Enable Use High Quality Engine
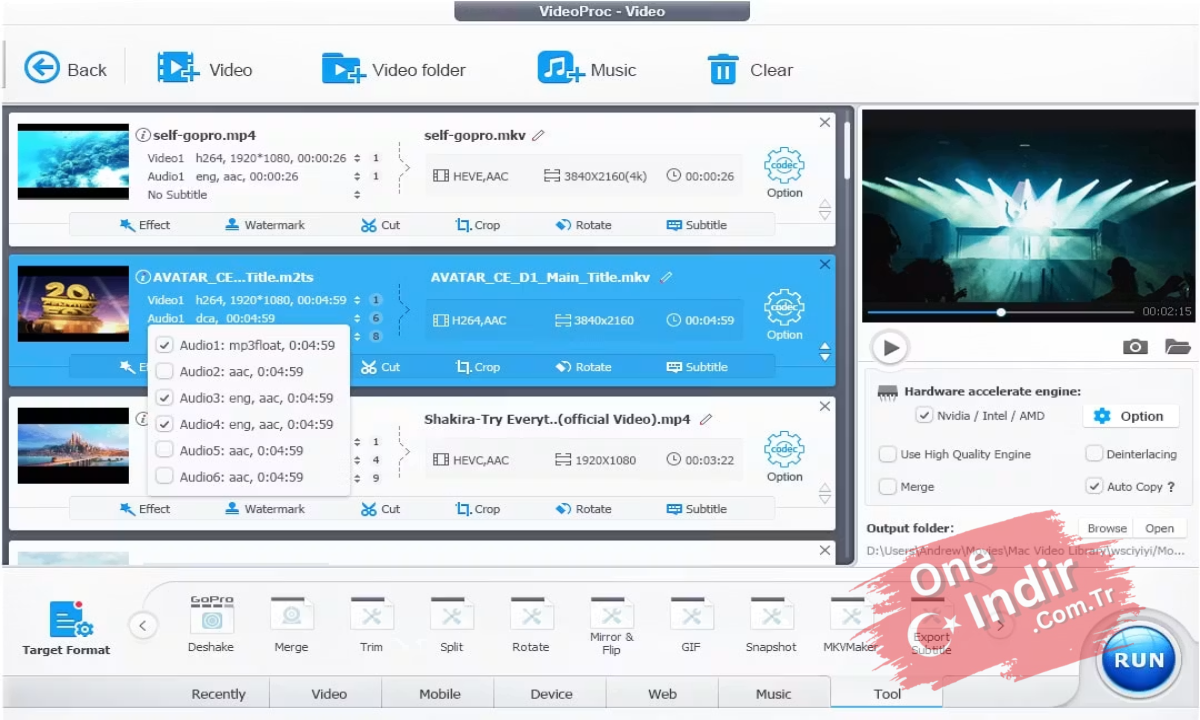Viewport: 1200px width, 720px height. point(887,454)
